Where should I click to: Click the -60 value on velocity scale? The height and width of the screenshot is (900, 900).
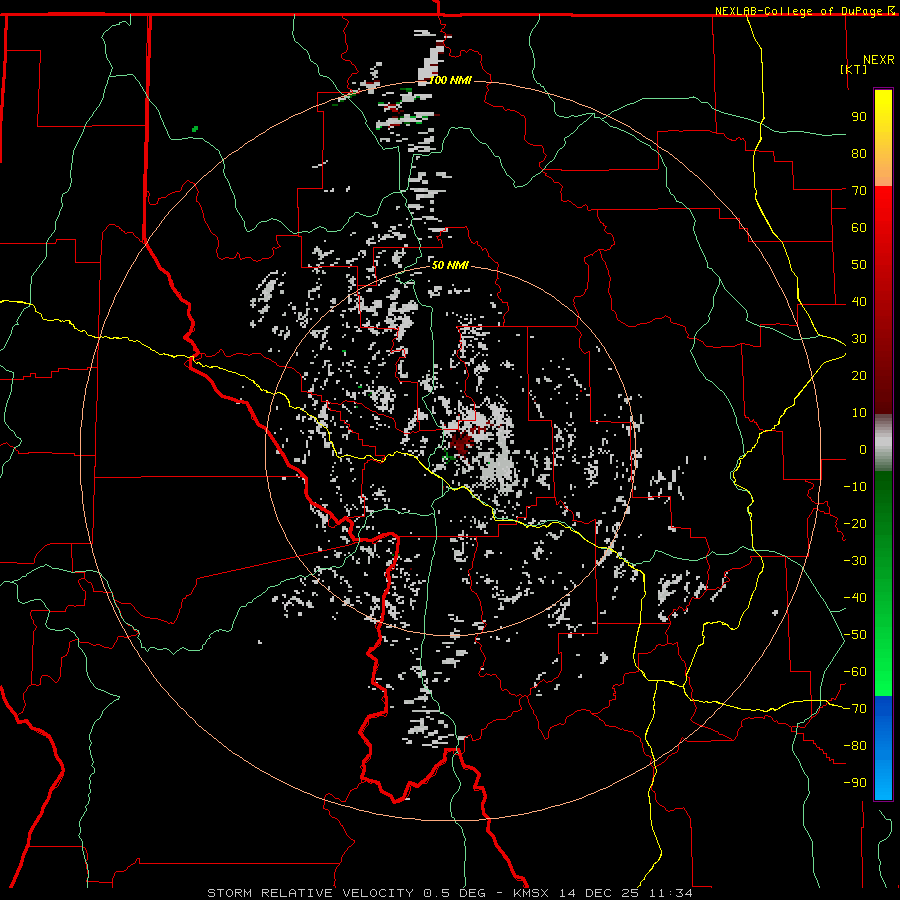click(x=855, y=672)
